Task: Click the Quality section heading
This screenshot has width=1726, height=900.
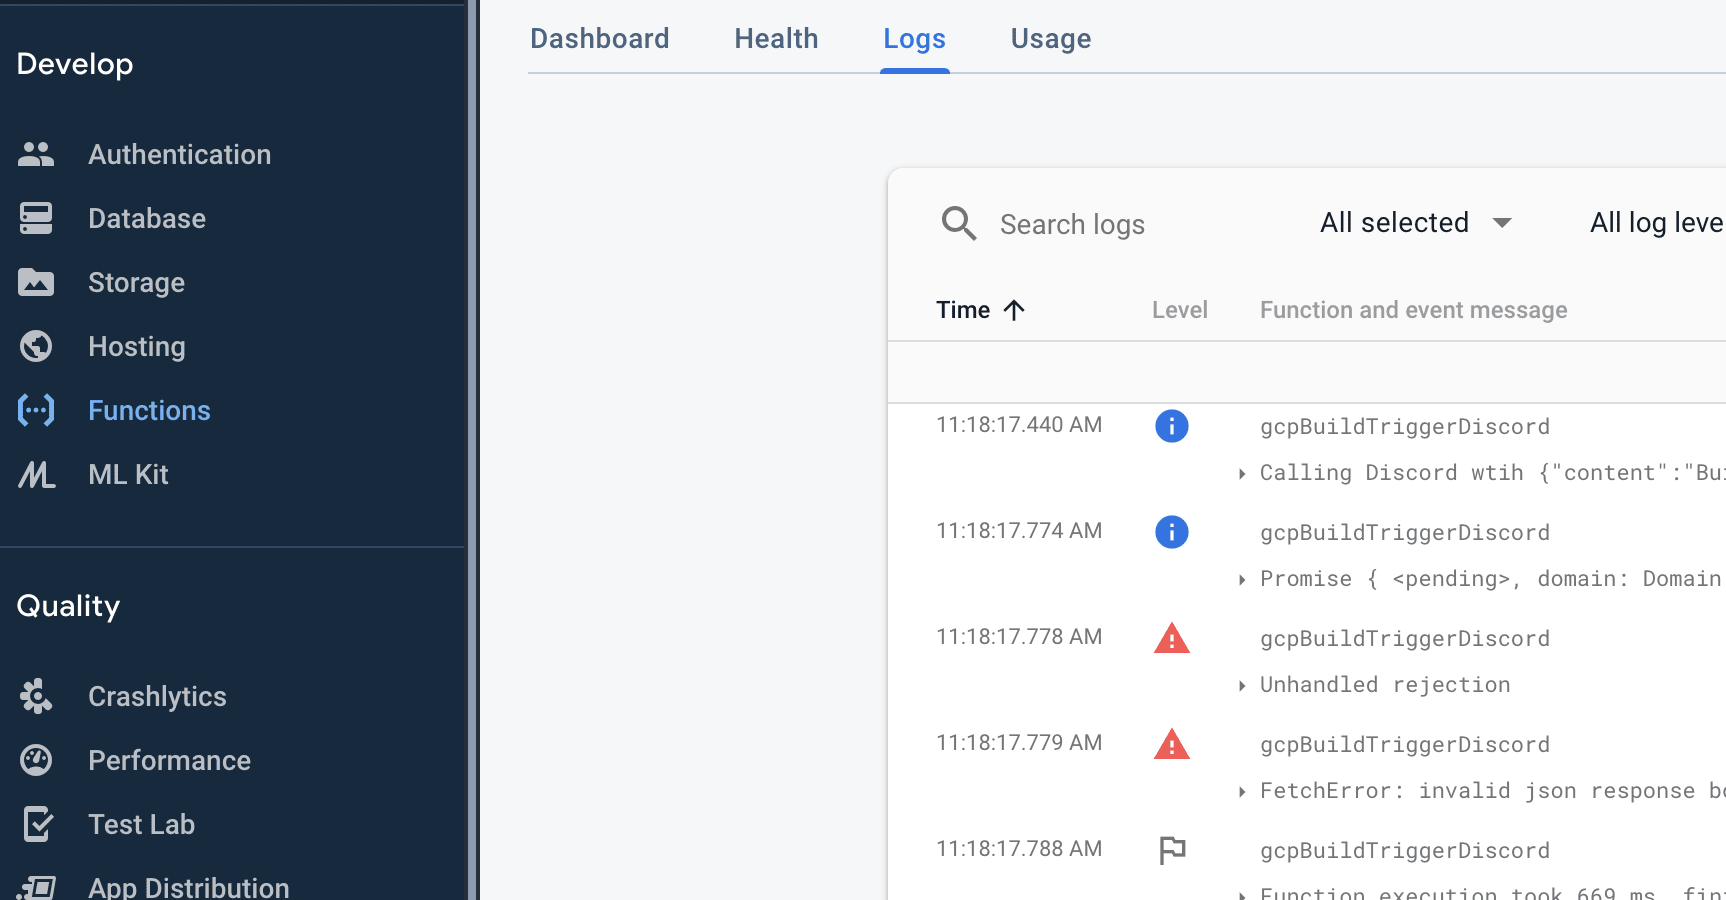Action: pyautogui.click(x=68, y=606)
